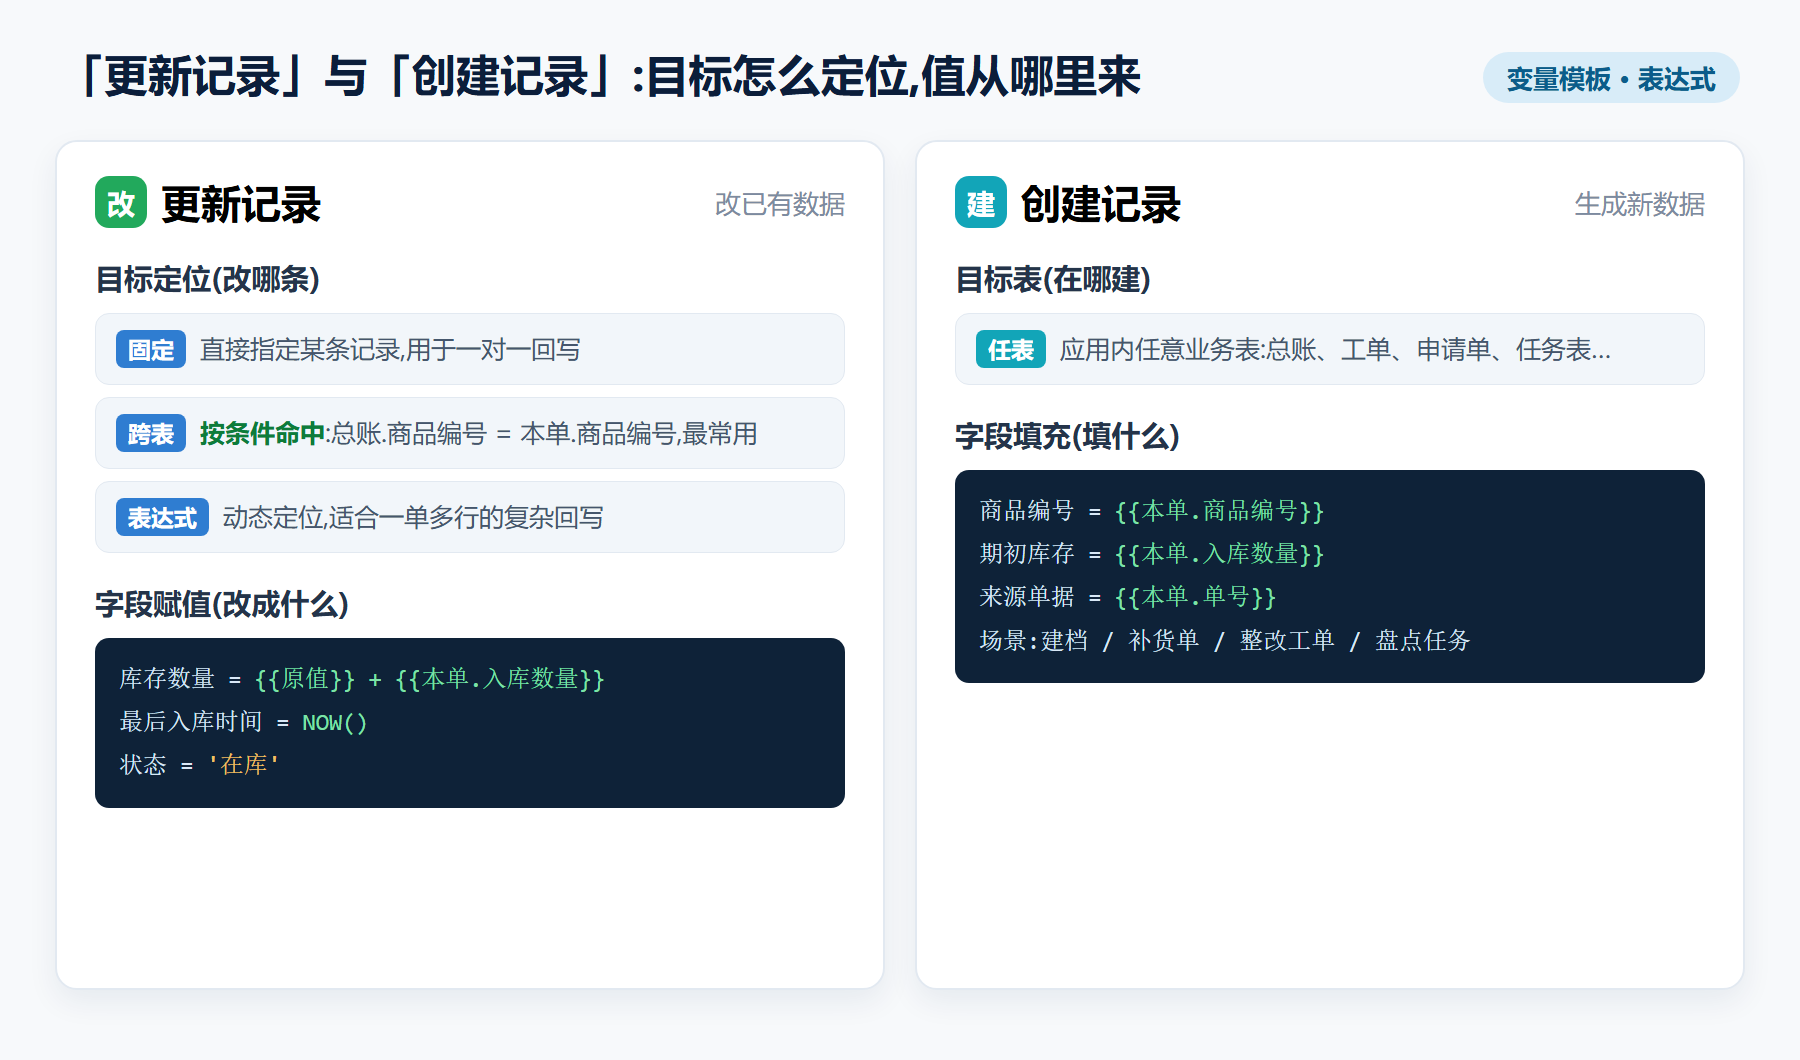Click the 商品编号 = {{本单.商品编号}} code line
Screen dimensions: 1800x1060
click(1152, 511)
